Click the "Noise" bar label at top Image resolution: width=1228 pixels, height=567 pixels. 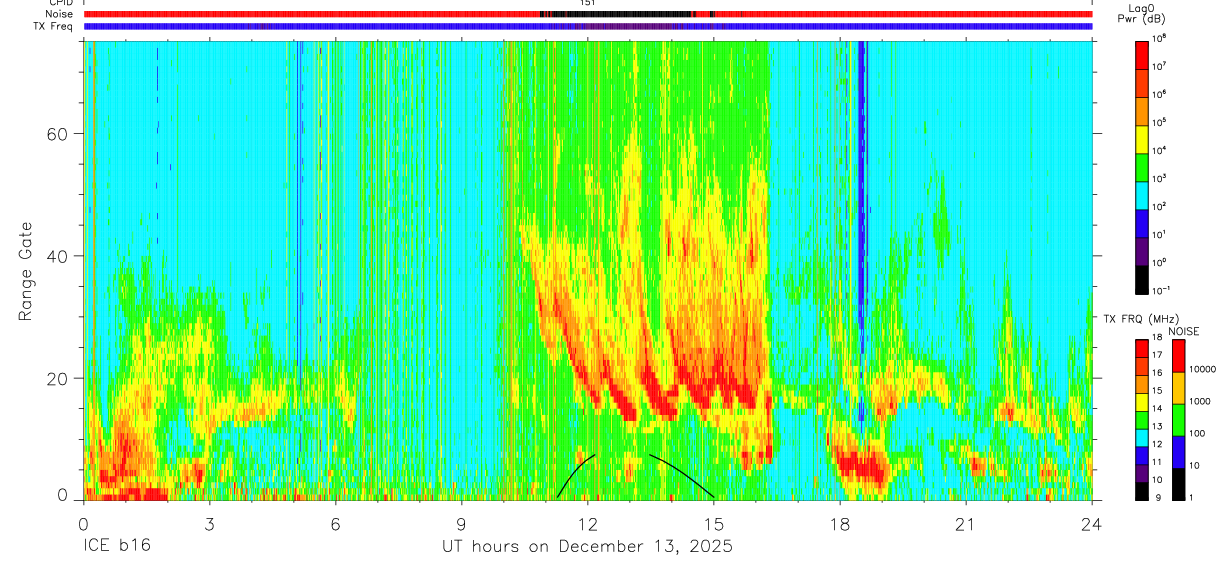pos(58,14)
